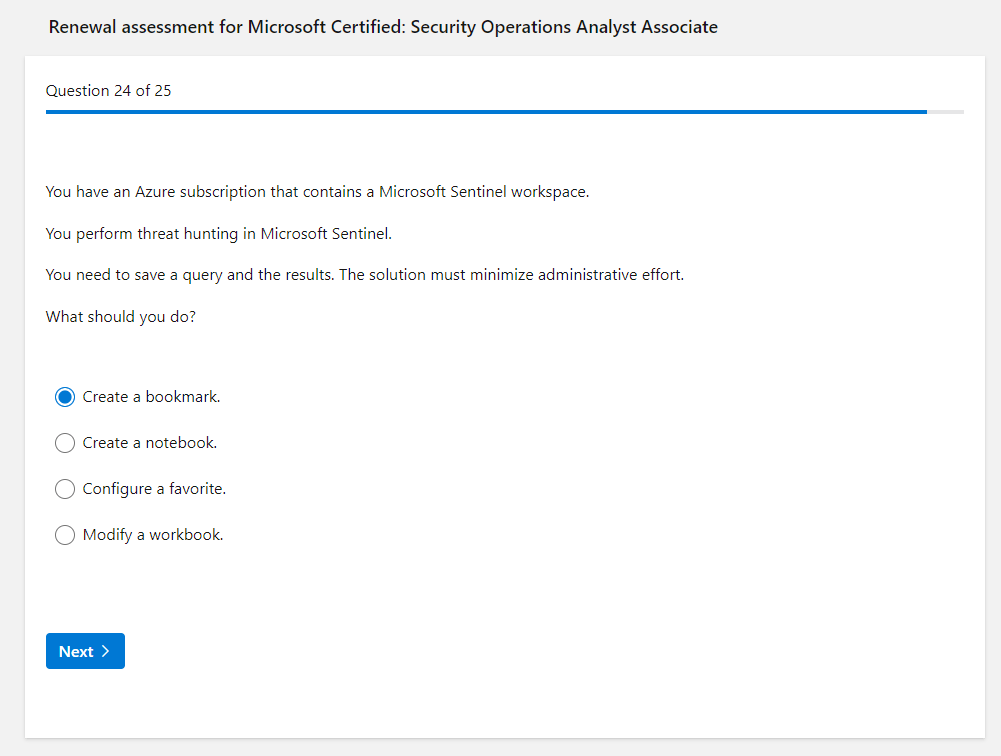Image resolution: width=1001 pixels, height=756 pixels.
Task: Click the sentence about performing threat hunting
Action: pyautogui.click(x=219, y=234)
